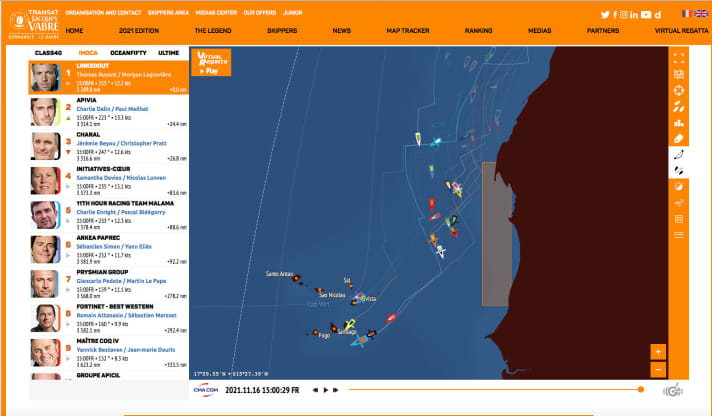This screenshot has height=416, width=712.
Task: Toggle the boats display icon
Action: pos(678,171)
